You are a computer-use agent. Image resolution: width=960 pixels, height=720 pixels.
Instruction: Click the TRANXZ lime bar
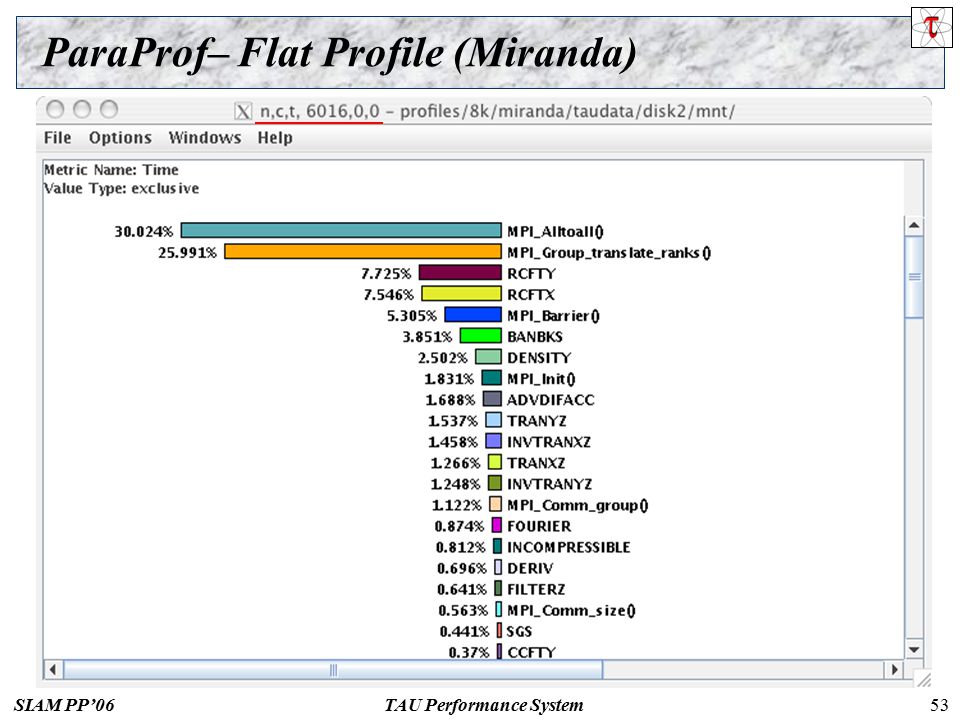click(x=495, y=462)
